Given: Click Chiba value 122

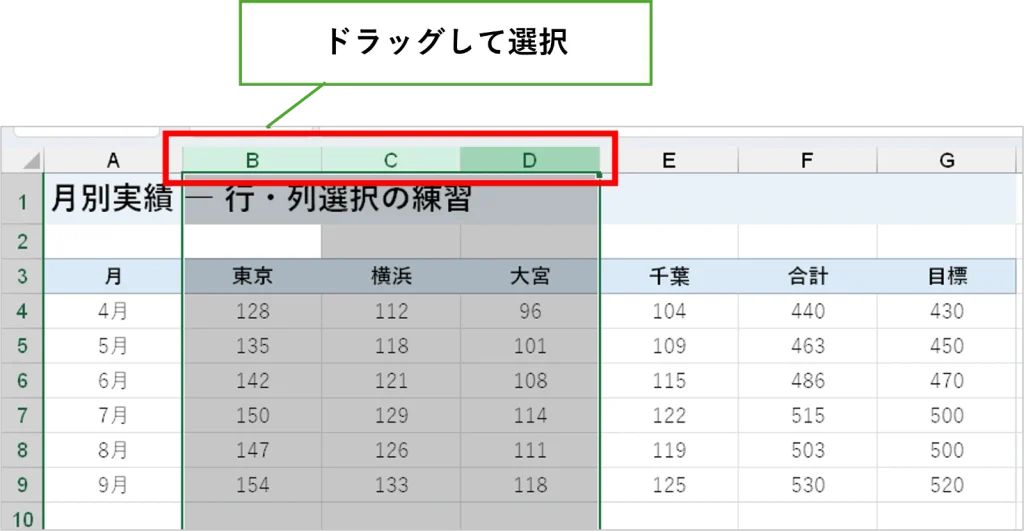Looking at the screenshot, I should (x=669, y=415).
